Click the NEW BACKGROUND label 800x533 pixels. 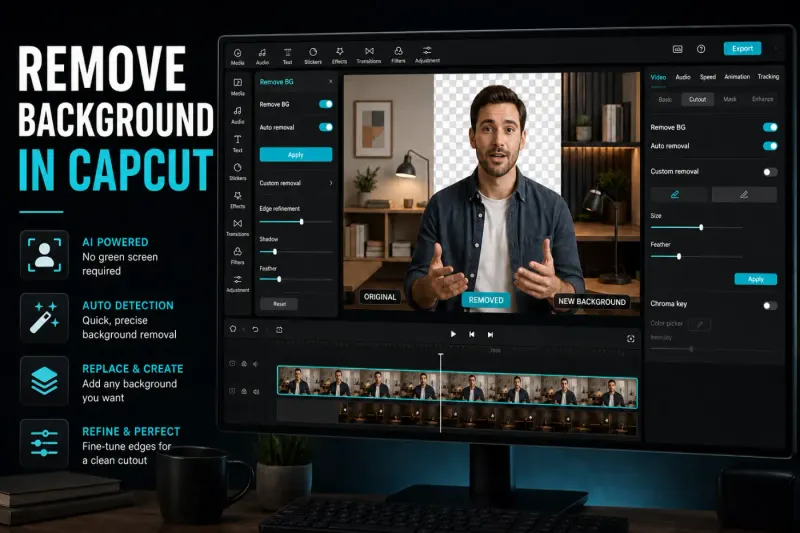(x=592, y=301)
